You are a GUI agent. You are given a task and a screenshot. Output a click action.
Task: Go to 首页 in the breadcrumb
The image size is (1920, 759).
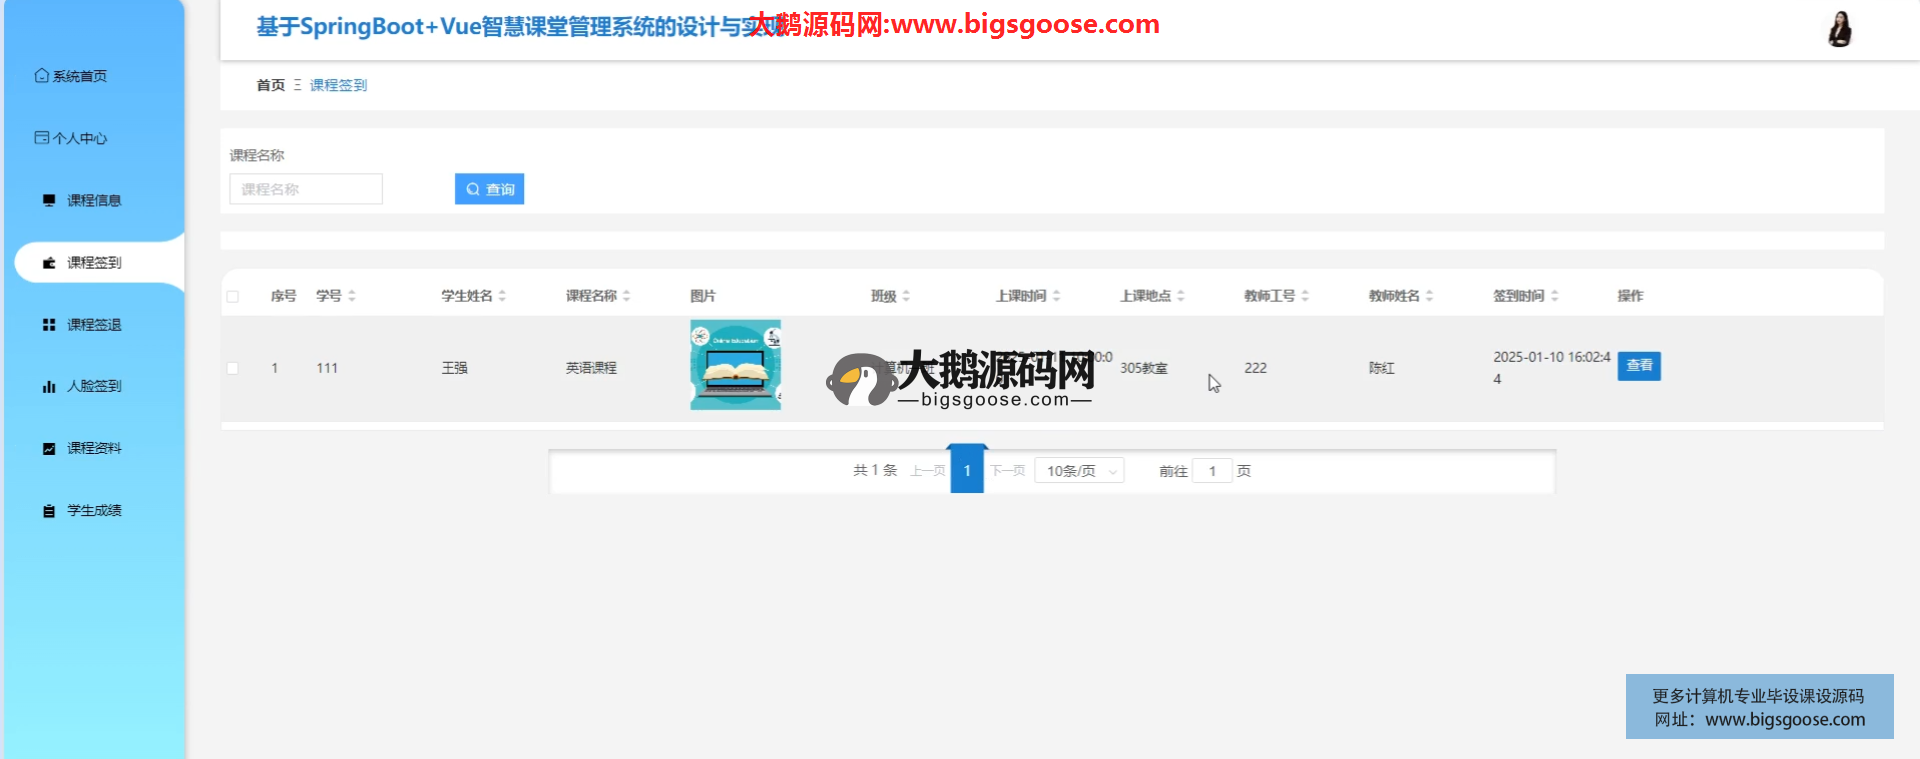[270, 85]
